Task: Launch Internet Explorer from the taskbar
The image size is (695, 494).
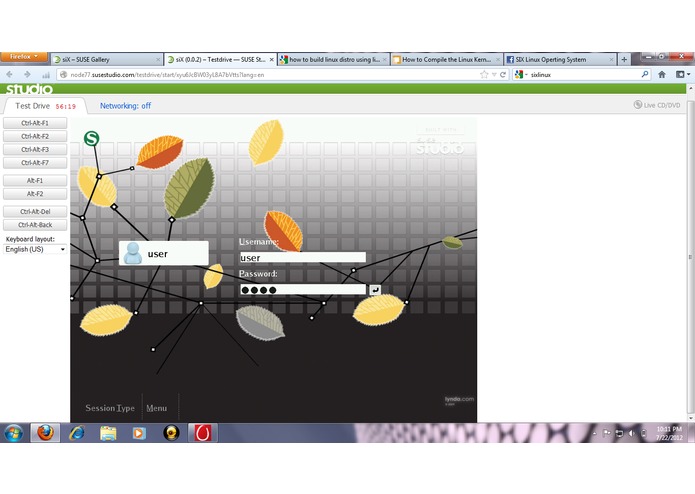Action: (x=77, y=433)
